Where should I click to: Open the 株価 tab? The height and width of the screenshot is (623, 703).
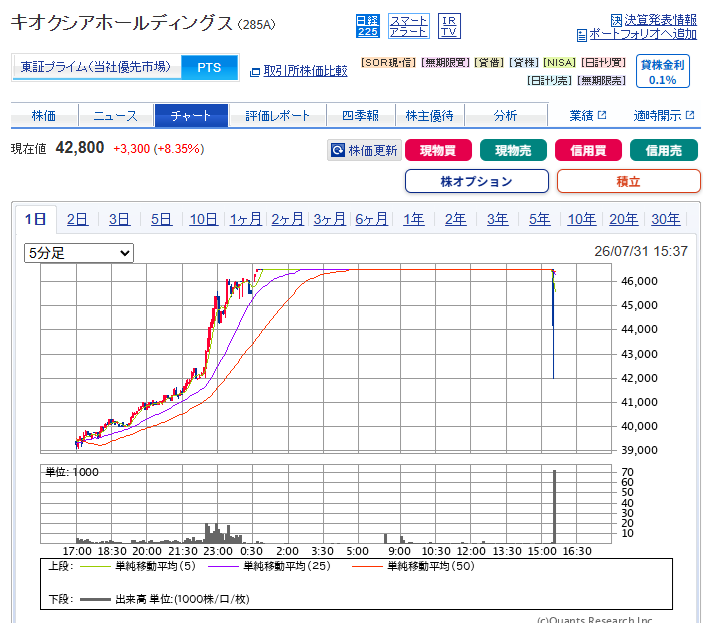point(44,116)
